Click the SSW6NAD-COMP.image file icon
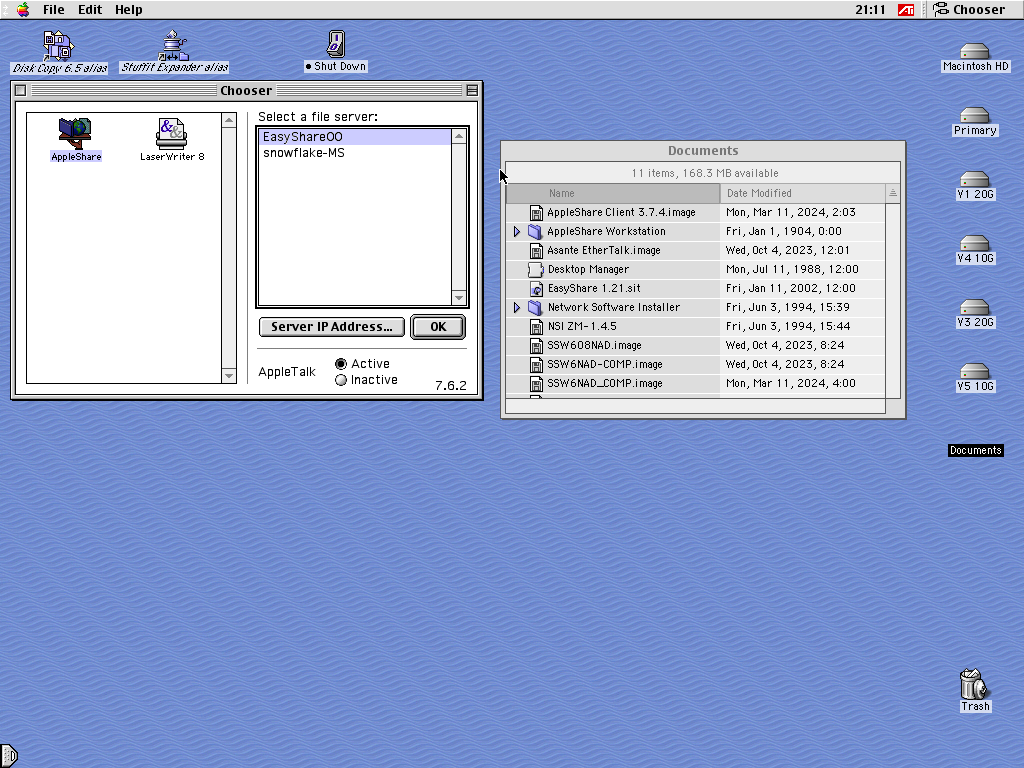Screen dimensions: 1024x768 point(536,364)
